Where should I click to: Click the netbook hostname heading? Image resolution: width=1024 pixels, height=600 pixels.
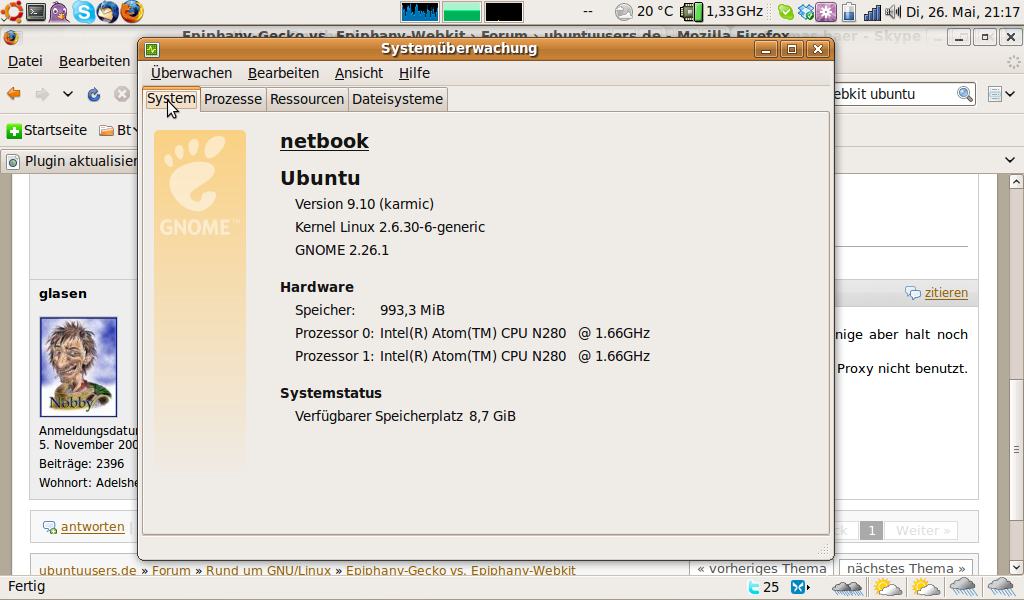coord(325,141)
